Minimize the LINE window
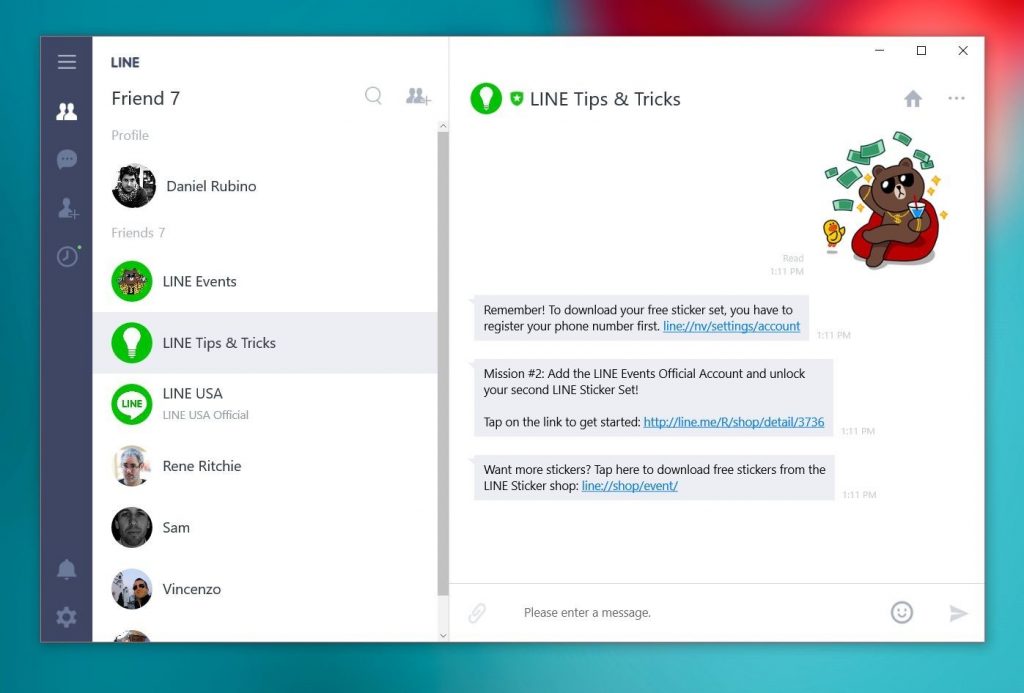The image size is (1024, 693). (x=880, y=50)
